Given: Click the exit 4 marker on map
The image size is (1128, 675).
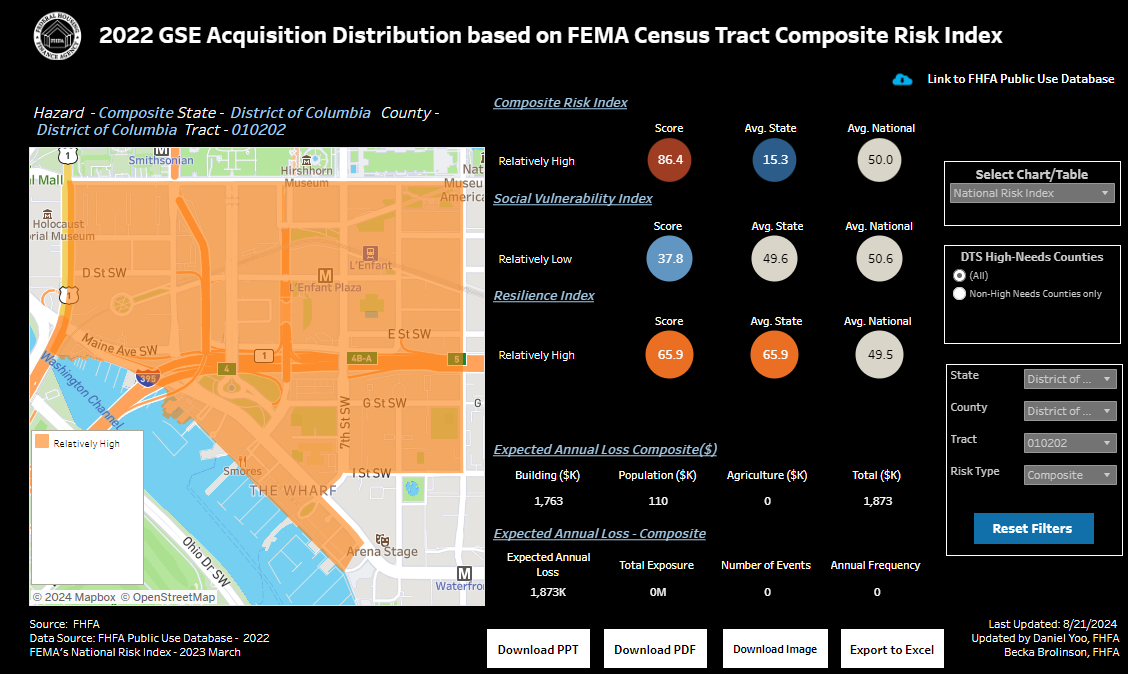Looking at the screenshot, I should pyautogui.click(x=227, y=368).
